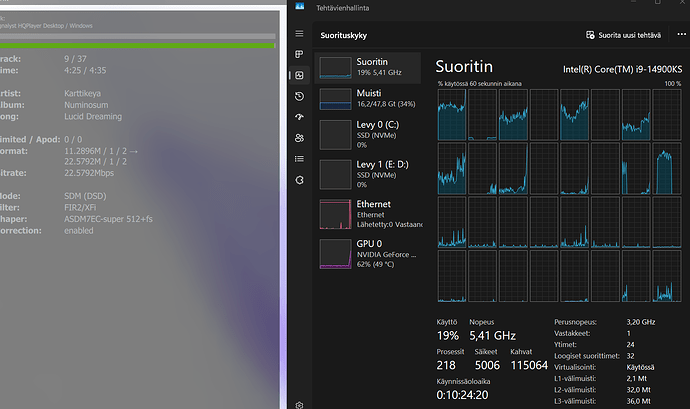The height and width of the screenshot is (409, 690).
Task: Click the 0:10:24:20 uptime value
Action: click(462, 395)
